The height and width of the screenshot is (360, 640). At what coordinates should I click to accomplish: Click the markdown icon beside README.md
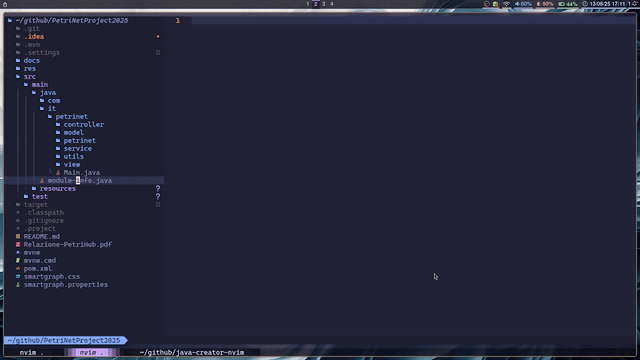pyautogui.click(x=18, y=236)
